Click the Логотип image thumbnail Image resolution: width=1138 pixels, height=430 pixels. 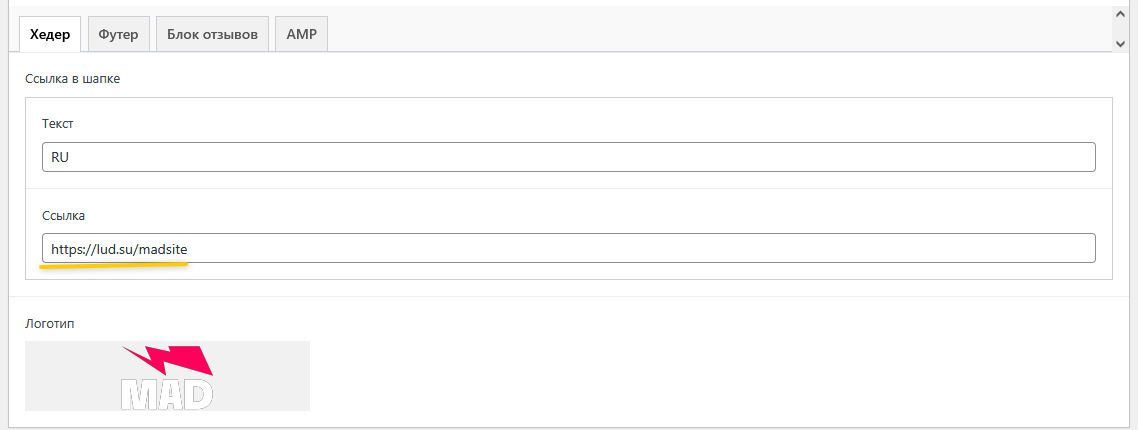167,376
